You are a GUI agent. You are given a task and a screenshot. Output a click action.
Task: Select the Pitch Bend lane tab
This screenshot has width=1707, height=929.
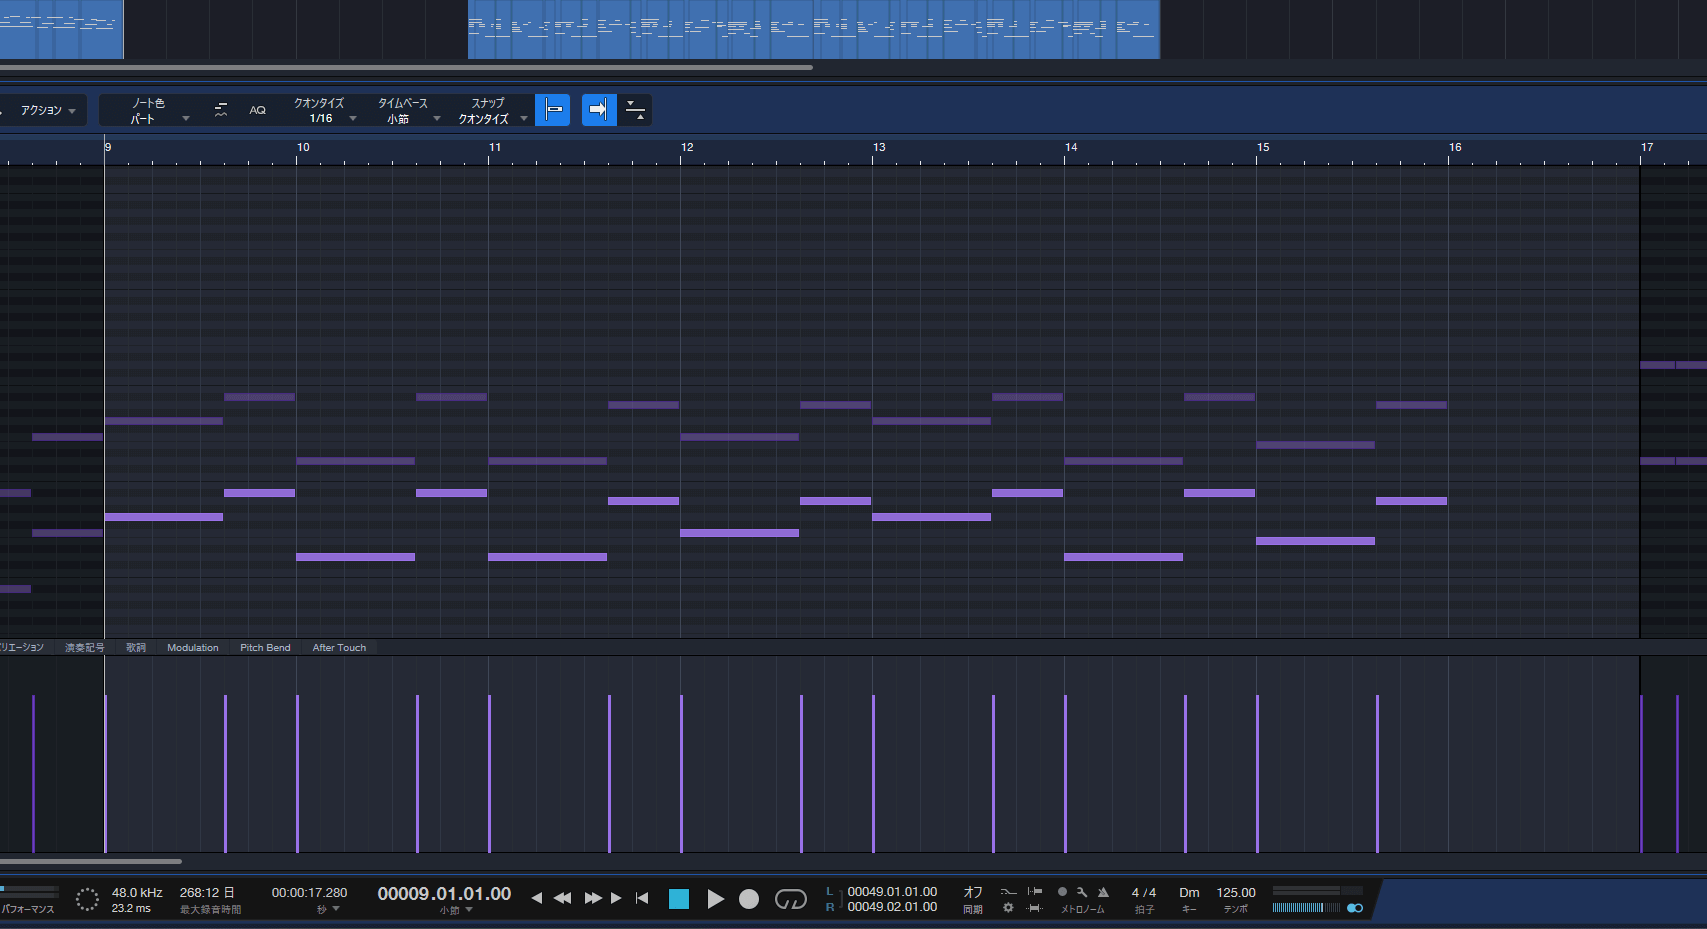pyautogui.click(x=265, y=648)
